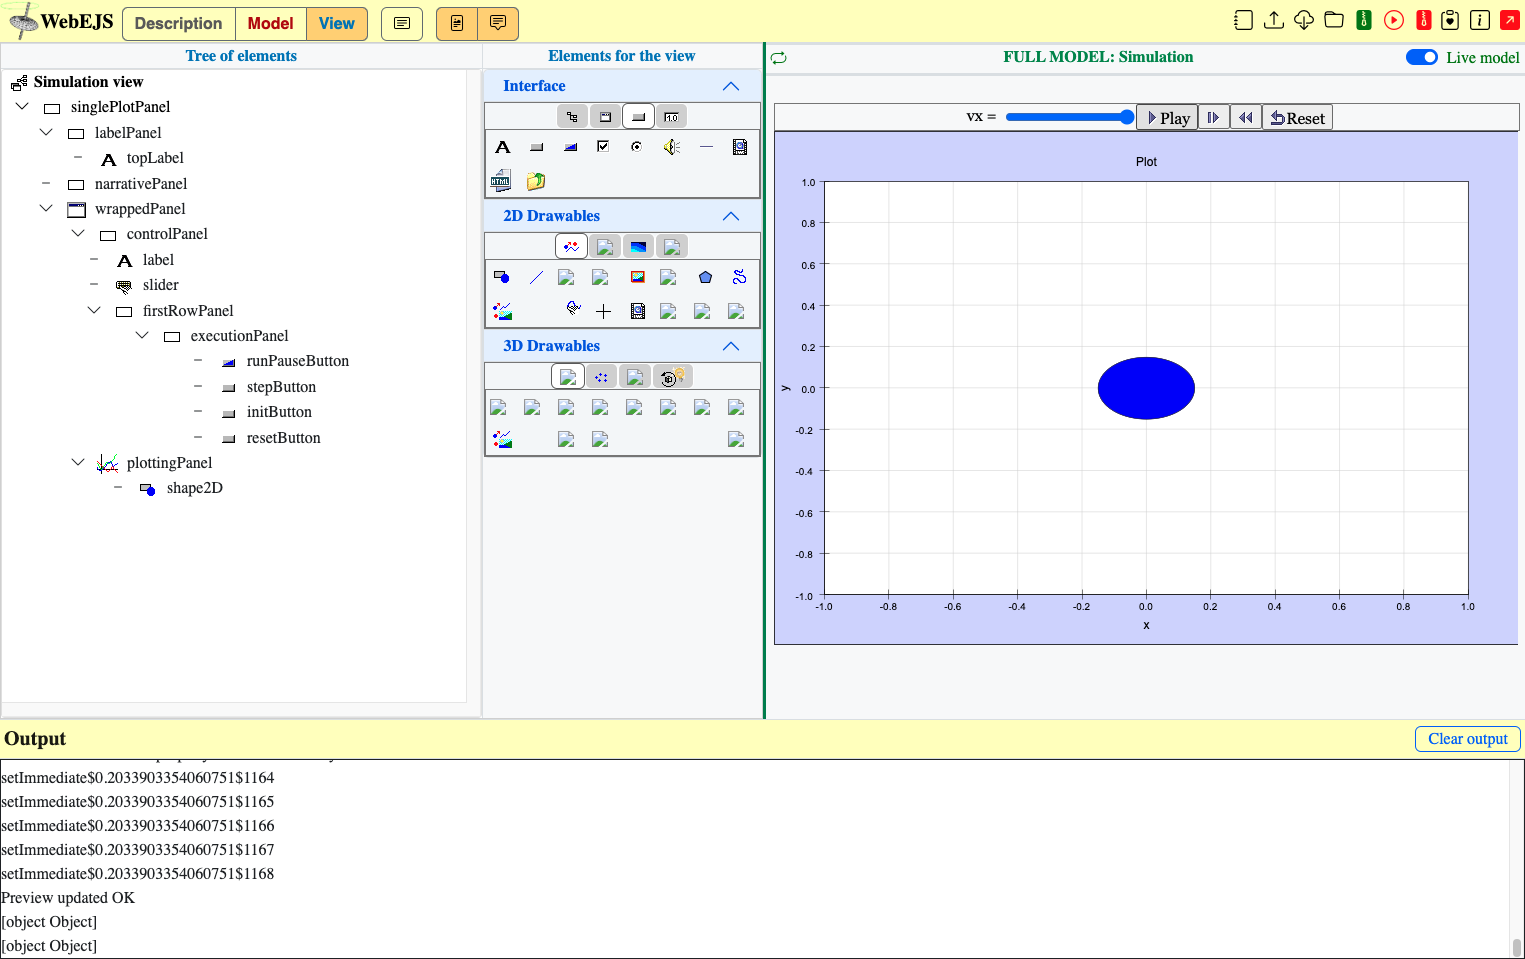Image resolution: width=1525 pixels, height=959 pixels.
Task: Click the refresh icon next to FULL MODEL
Action: coord(779,58)
